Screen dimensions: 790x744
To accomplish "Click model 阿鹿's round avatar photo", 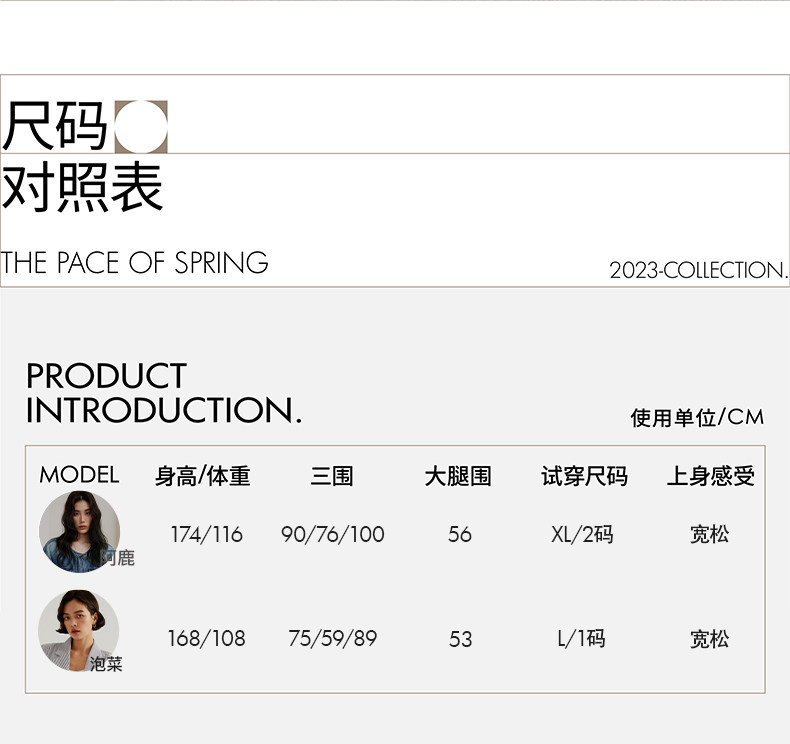I will tap(78, 530).
